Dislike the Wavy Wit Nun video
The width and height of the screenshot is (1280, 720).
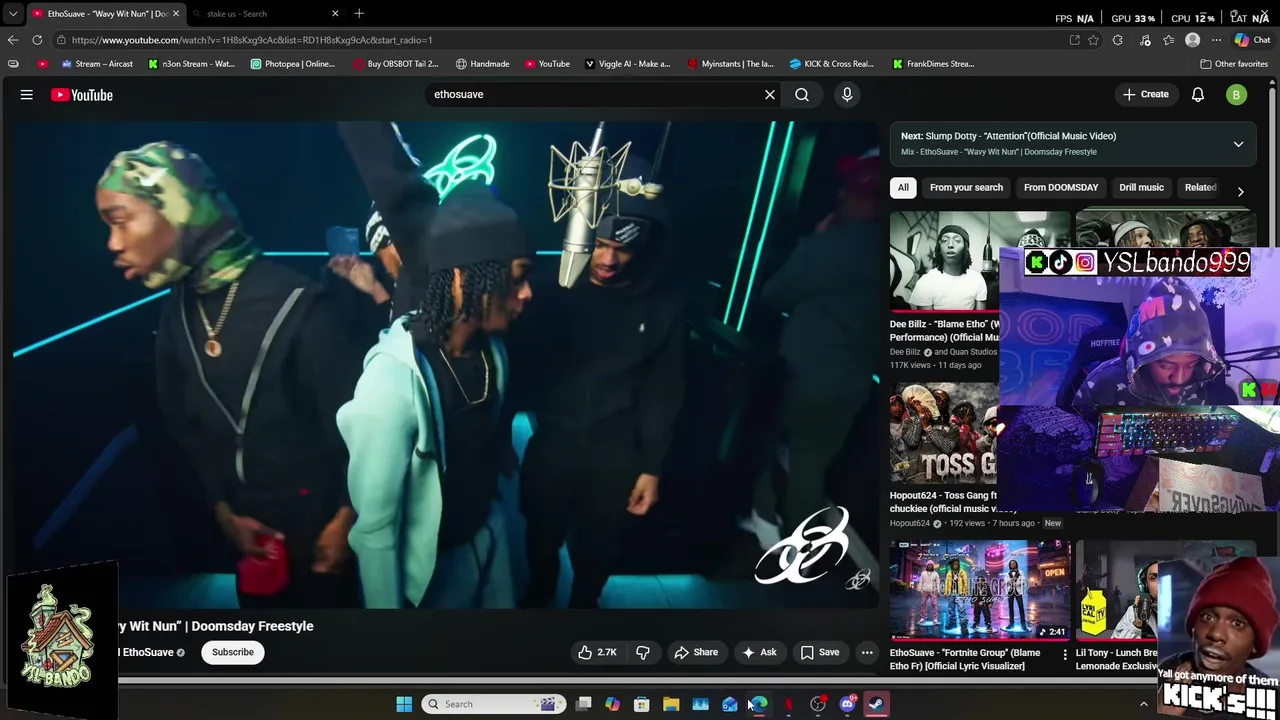pos(643,652)
